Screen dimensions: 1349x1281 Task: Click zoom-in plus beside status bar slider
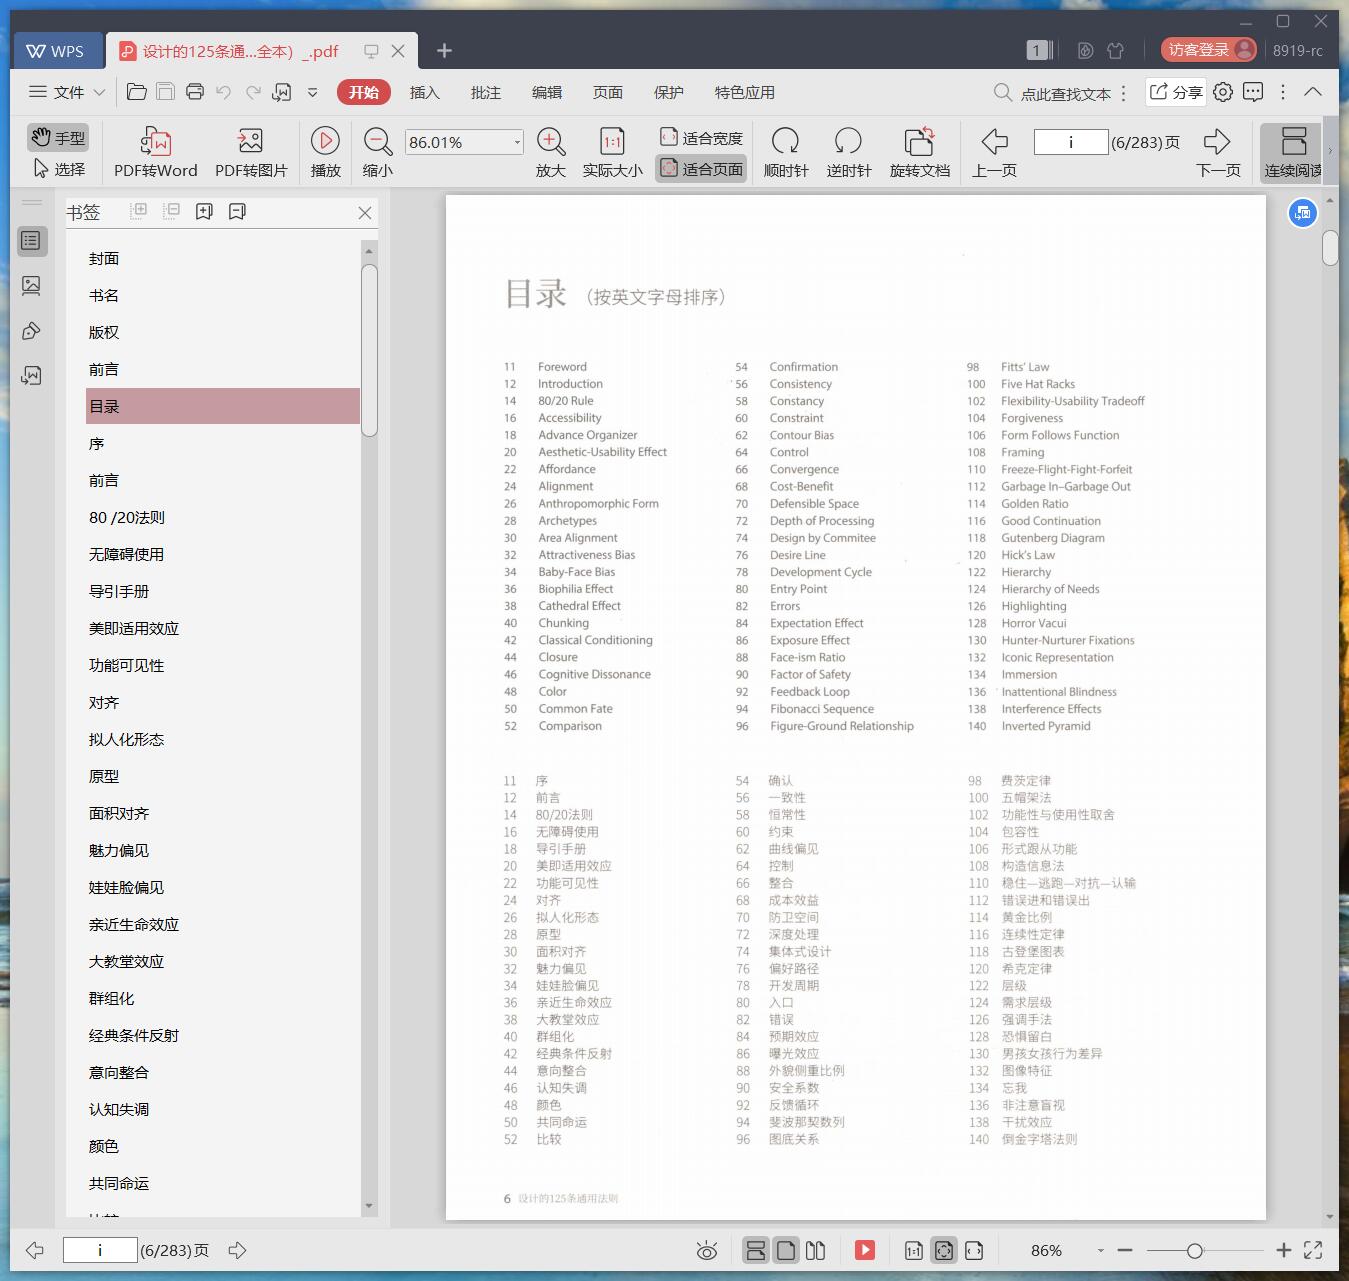click(1284, 1250)
